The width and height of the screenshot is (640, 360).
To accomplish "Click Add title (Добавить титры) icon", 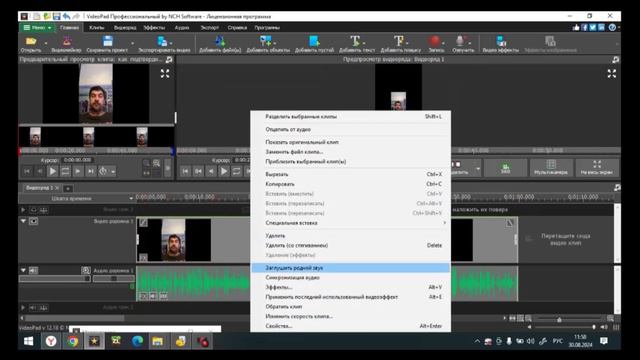I will pos(398,41).
